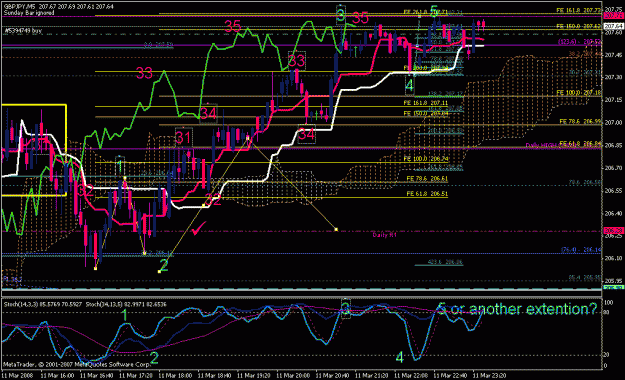The image size is (625, 380).
Task: Click the '(123.6) - 207.52' purple level label
Action: (x=579, y=41)
